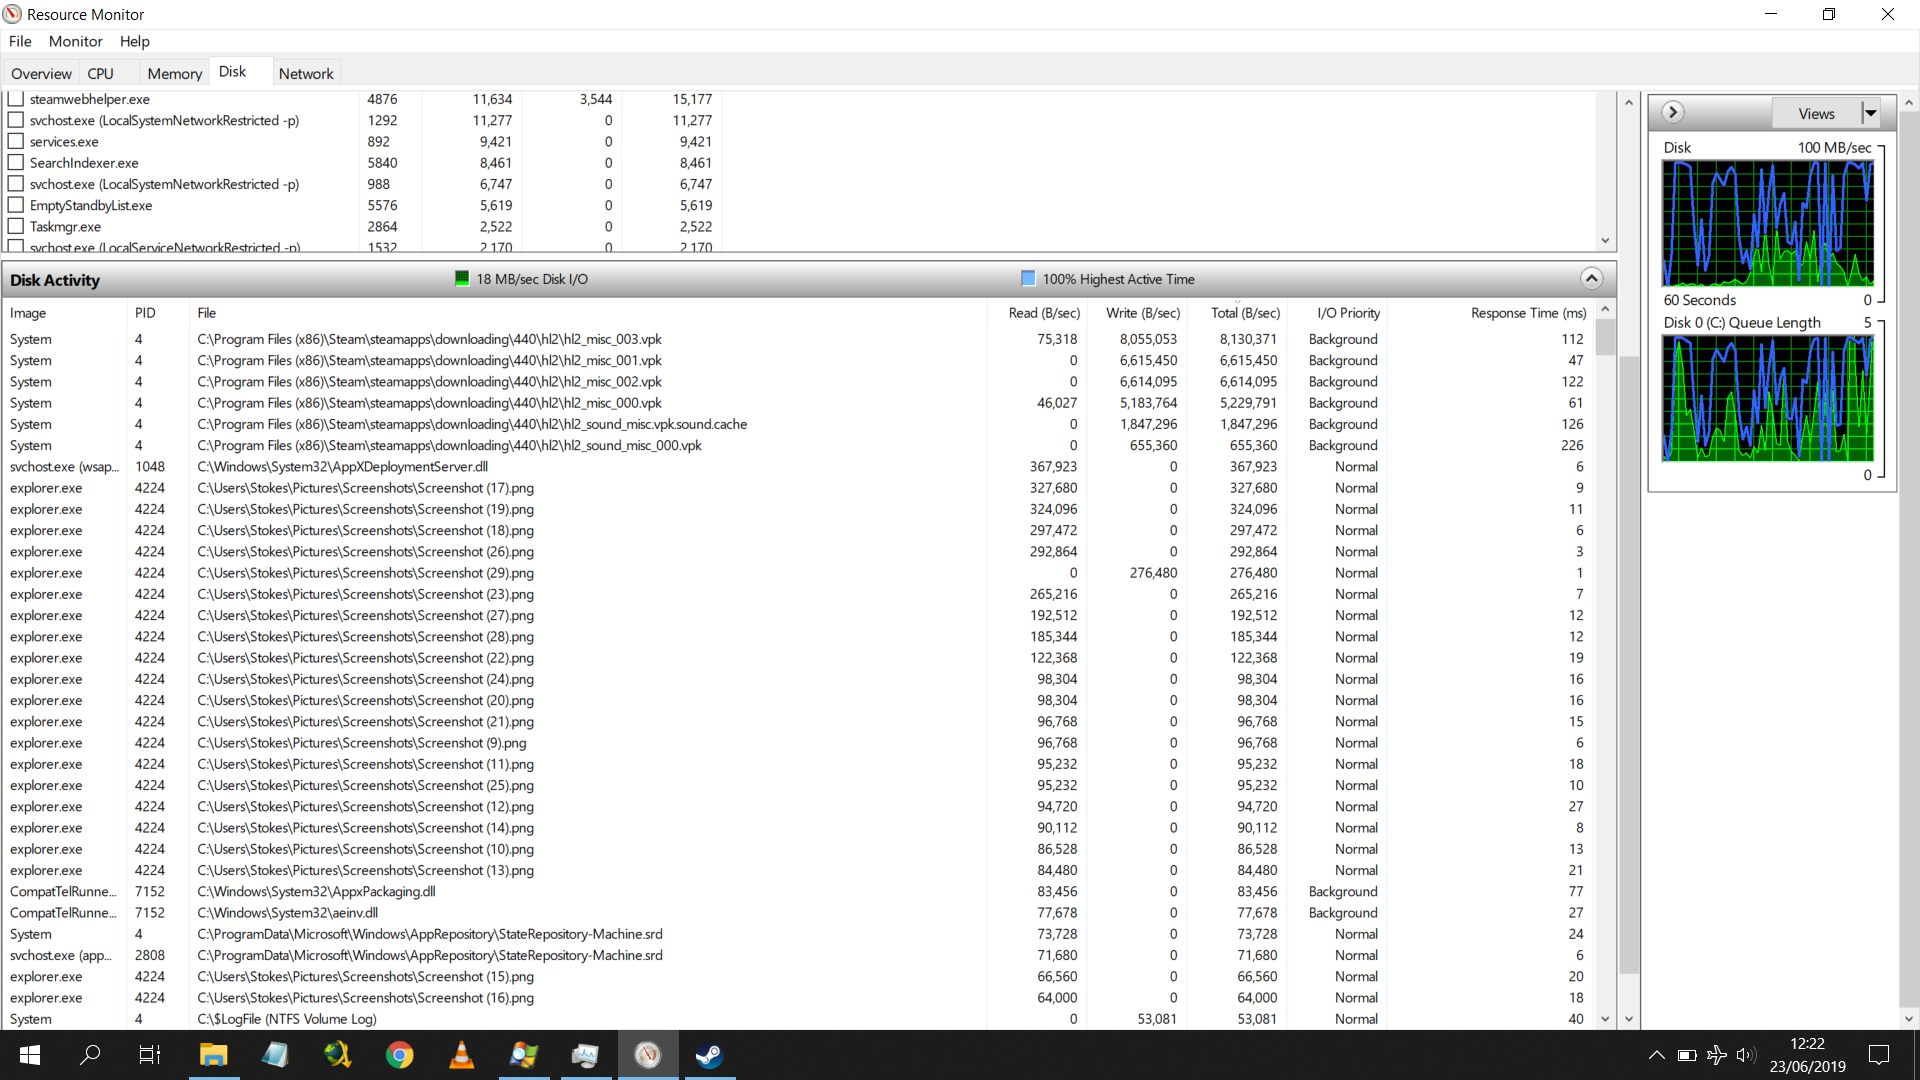The height and width of the screenshot is (1080, 1920).
Task: Switch to the Overview tab
Action: coord(41,73)
